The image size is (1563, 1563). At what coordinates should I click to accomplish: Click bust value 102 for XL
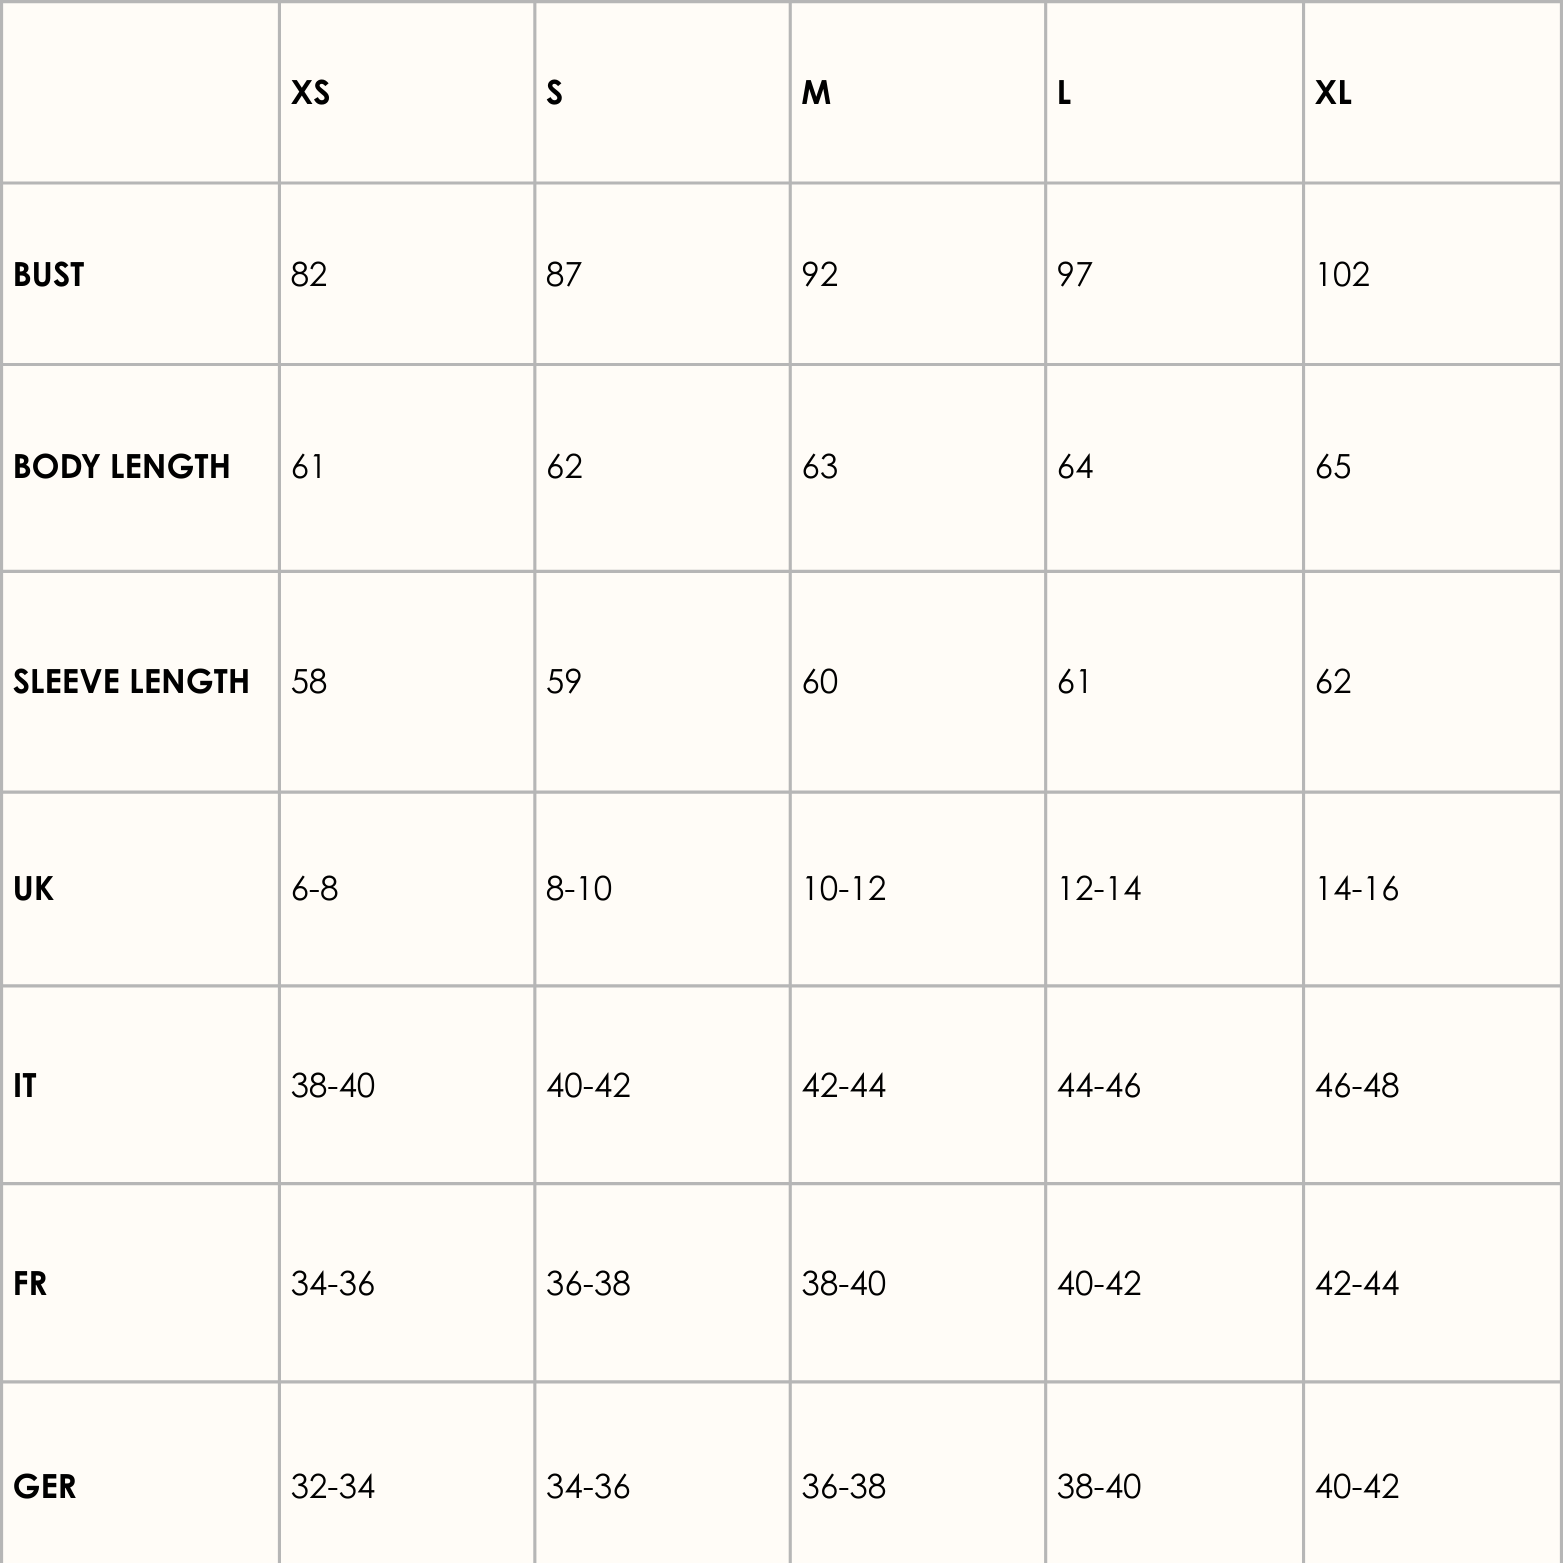[1342, 275]
